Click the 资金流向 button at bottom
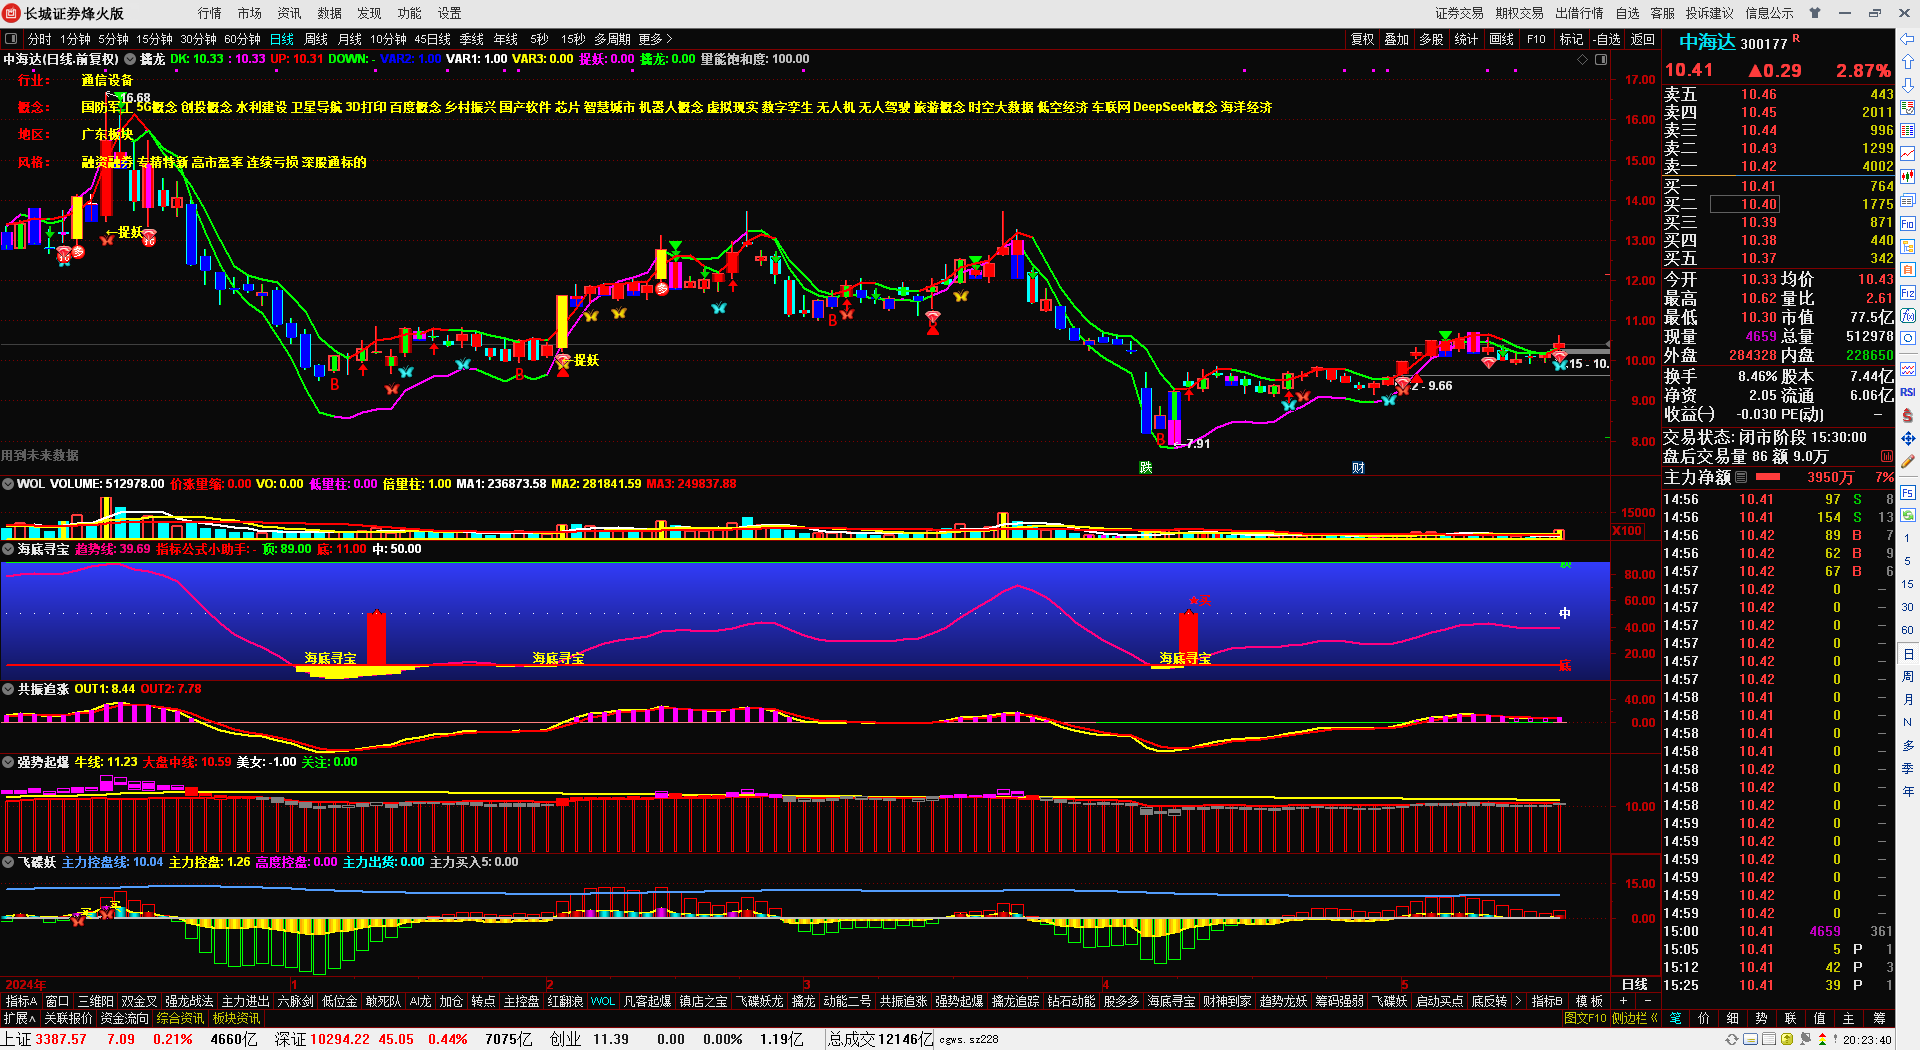Image resolution: width=1920 pixels, height=1050 pixels. 125,1018
